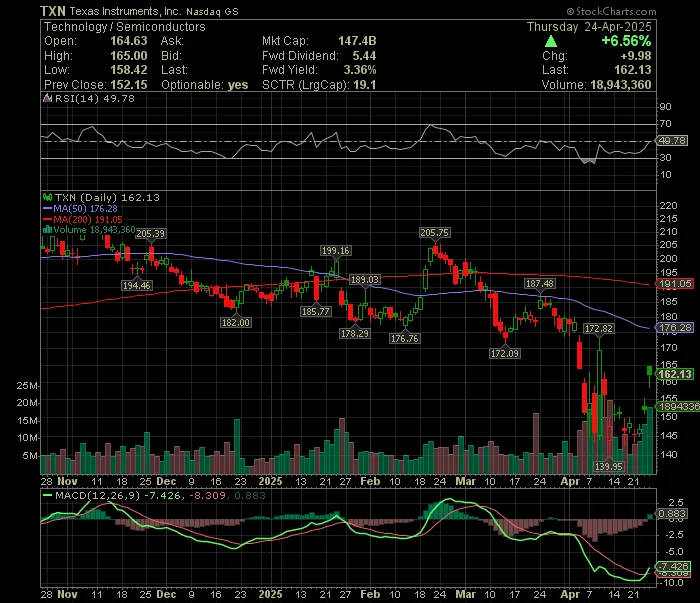Click the Mkt Cap value 147.4B
700x603 pixels.
click(x=357, y=41)
